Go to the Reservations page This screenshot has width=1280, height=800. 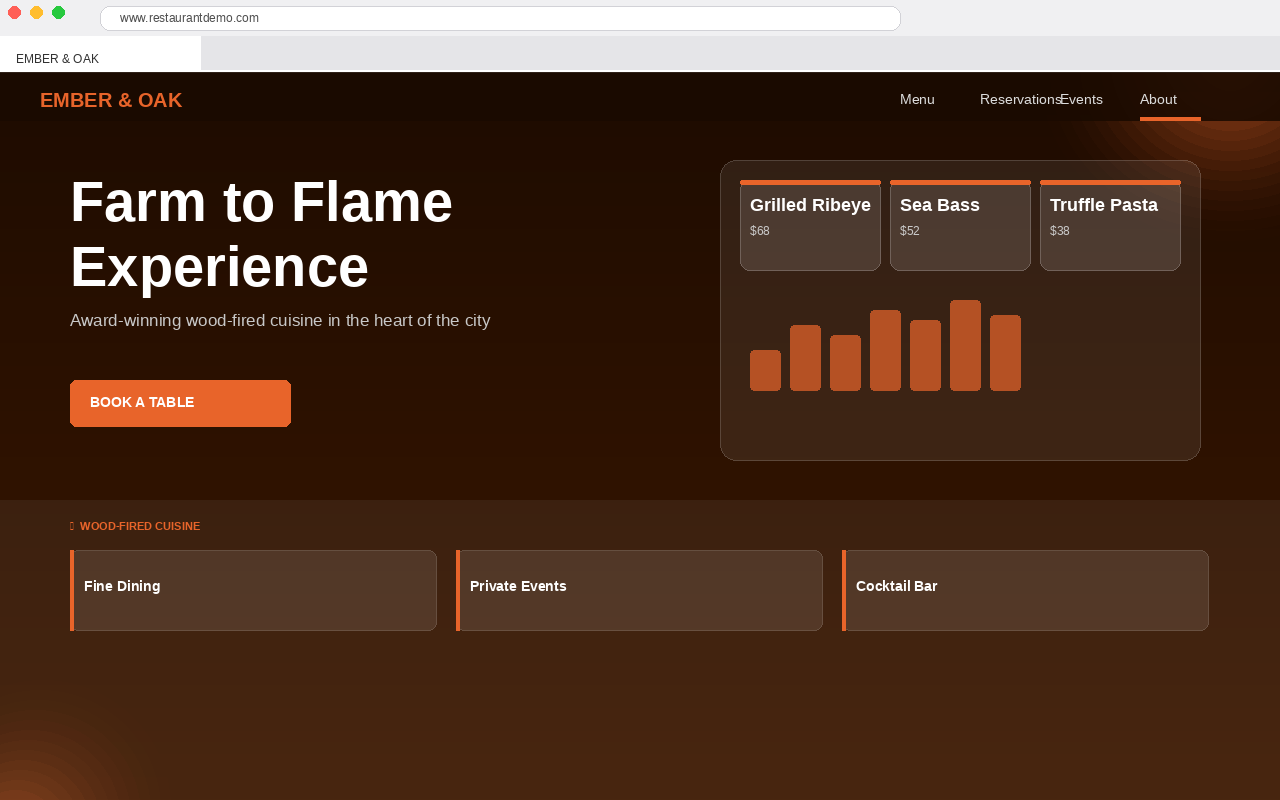[1021, 99]
